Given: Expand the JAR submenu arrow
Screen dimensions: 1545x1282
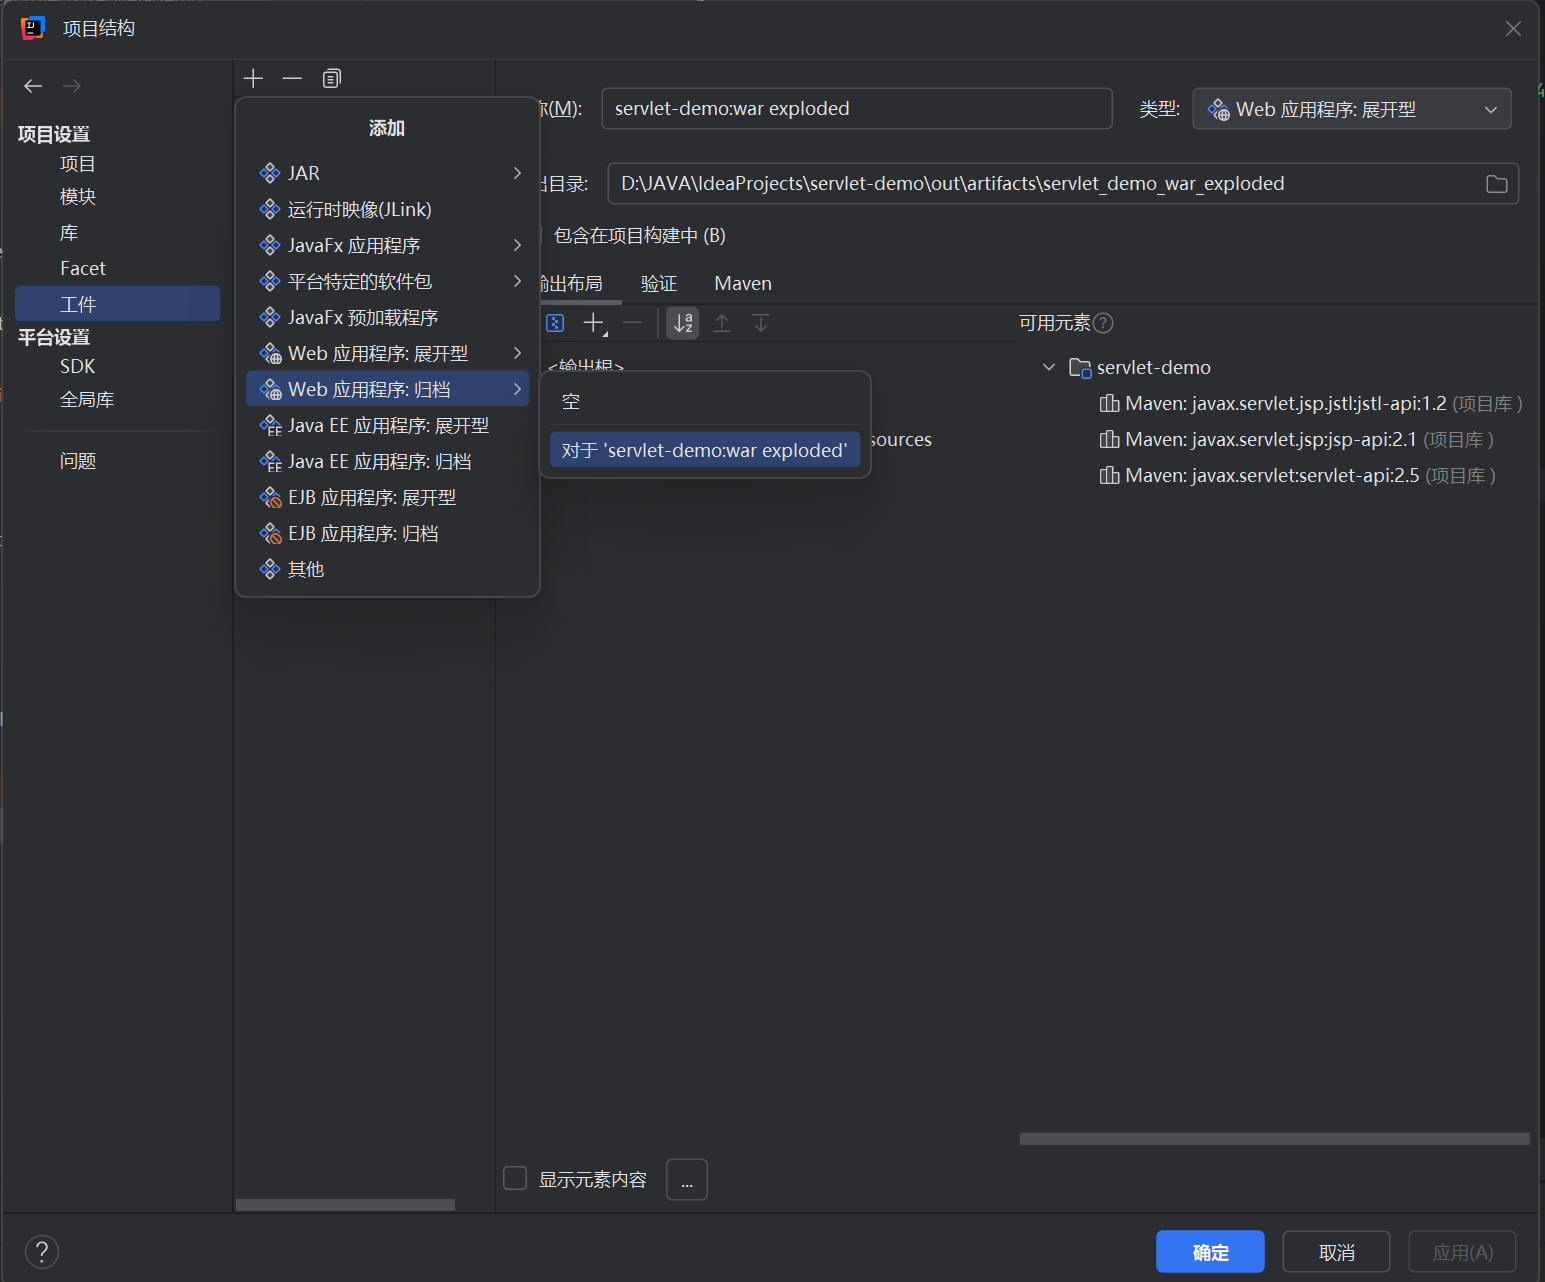Looking at the screenshot, I should (x=517, y=173).
